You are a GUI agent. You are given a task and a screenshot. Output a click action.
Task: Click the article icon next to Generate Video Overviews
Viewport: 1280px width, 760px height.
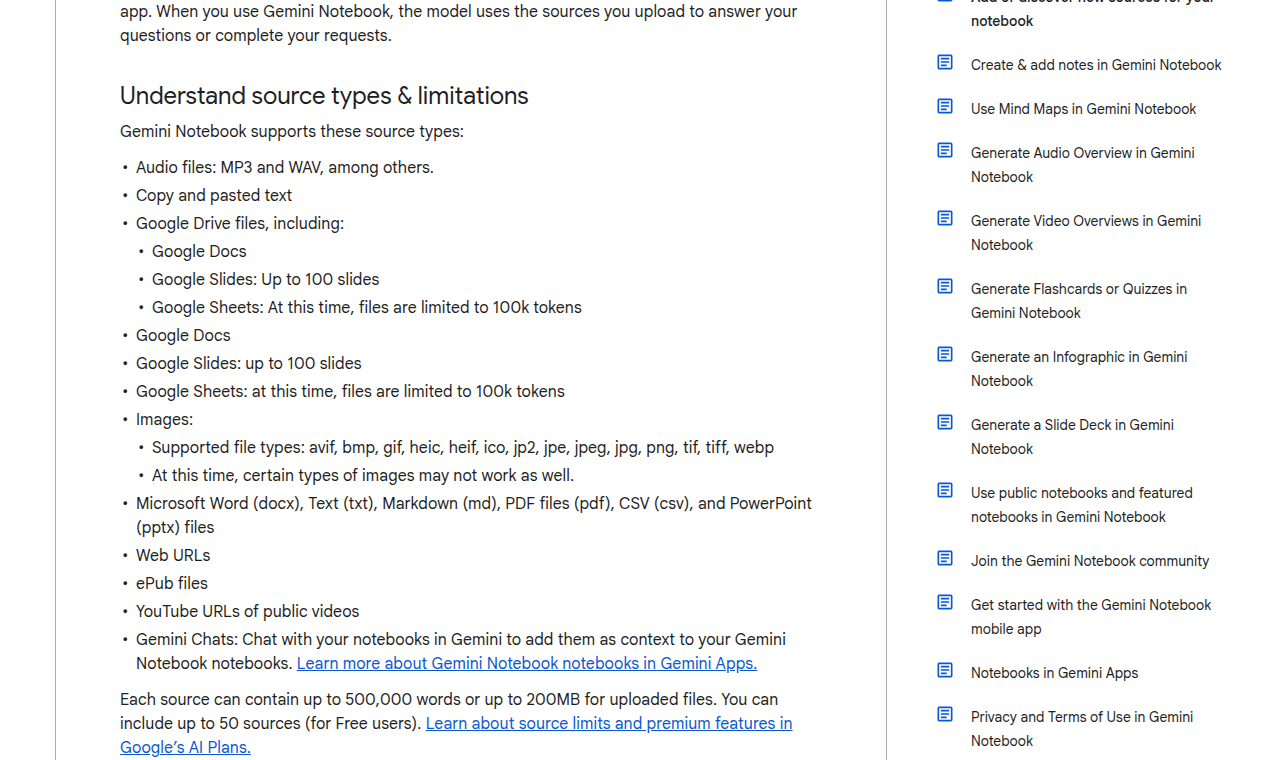(945, 219)
